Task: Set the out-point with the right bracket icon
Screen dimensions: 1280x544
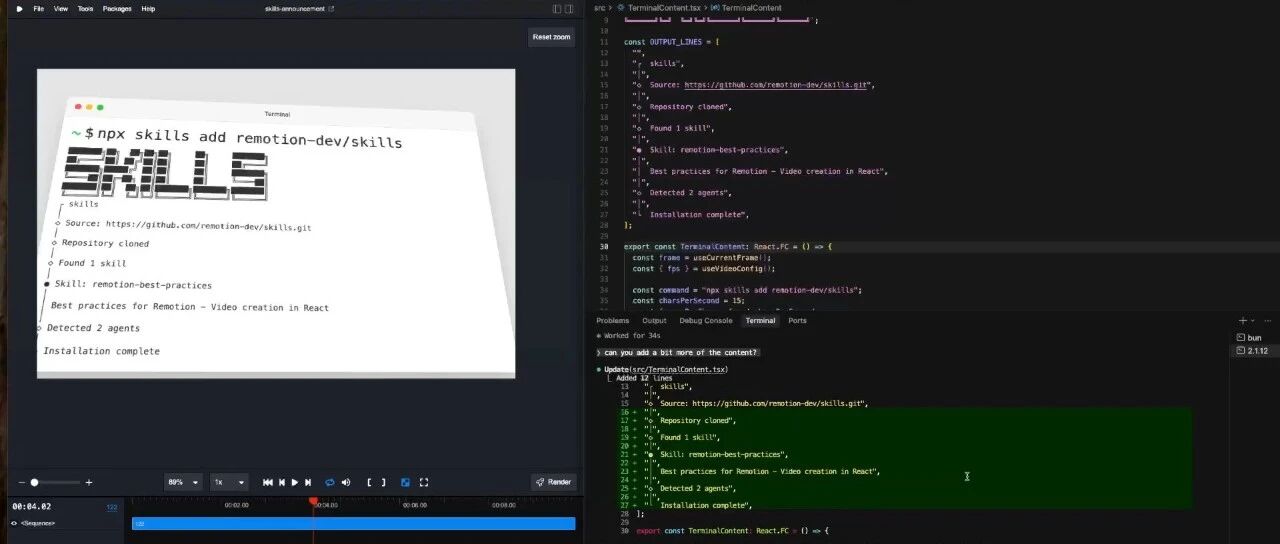Action: (383, 482)
